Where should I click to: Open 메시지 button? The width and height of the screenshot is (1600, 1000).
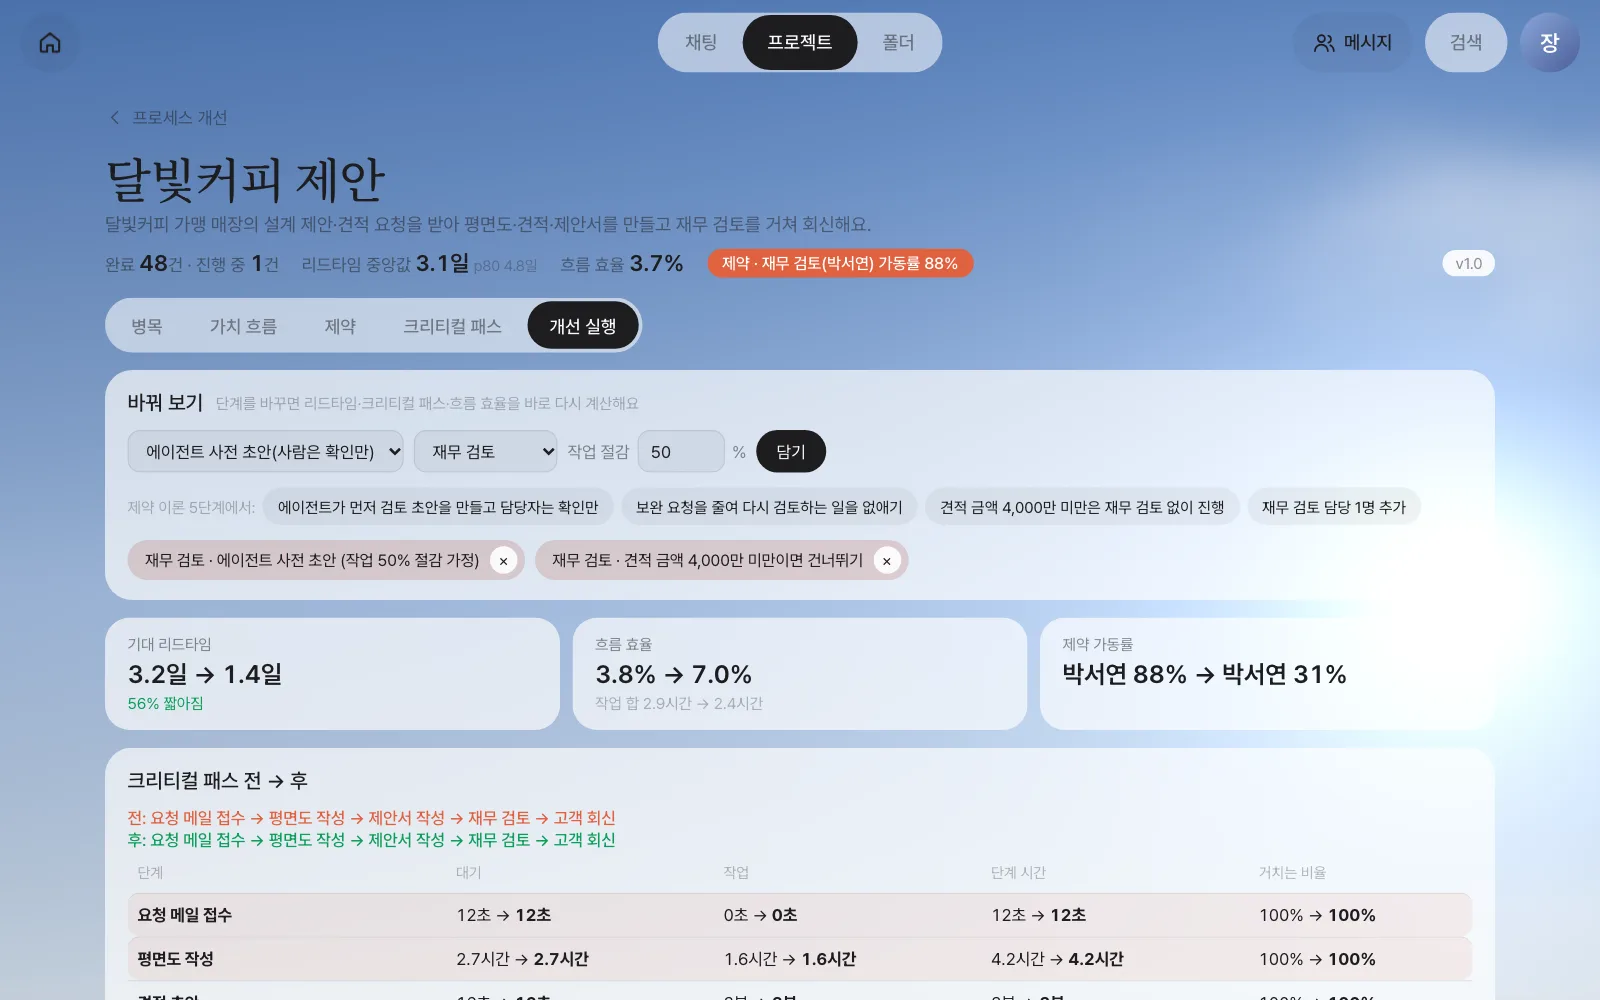tap(1352, 43)
